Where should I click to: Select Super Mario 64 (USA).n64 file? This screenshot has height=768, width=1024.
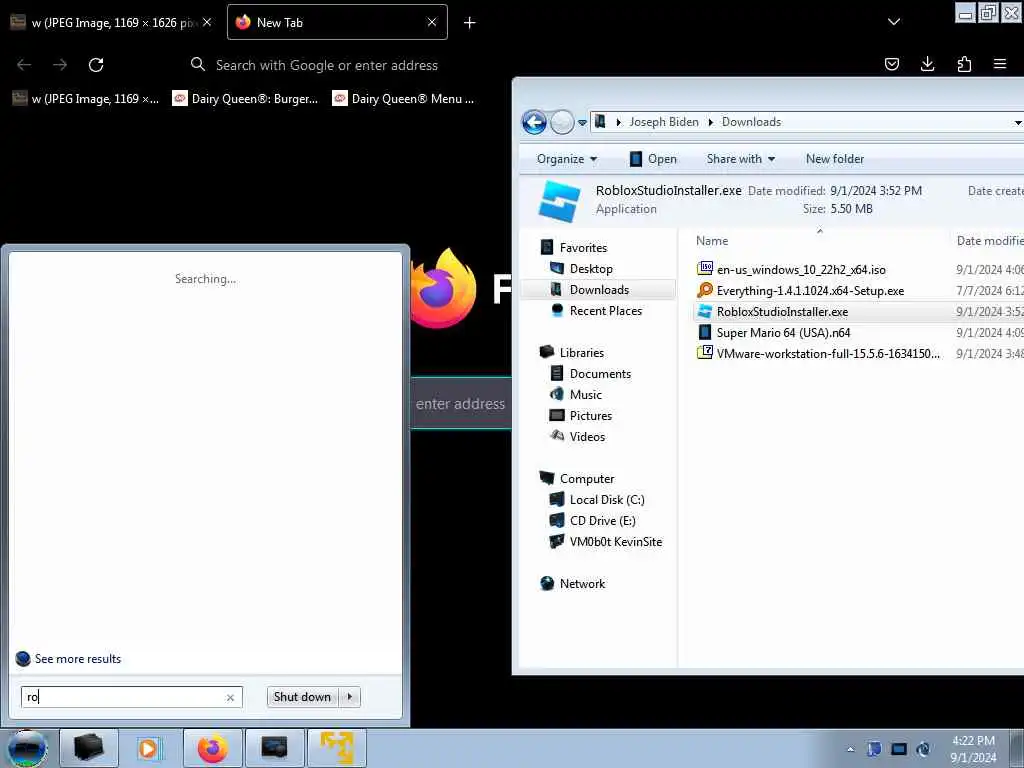pos(783,332)
